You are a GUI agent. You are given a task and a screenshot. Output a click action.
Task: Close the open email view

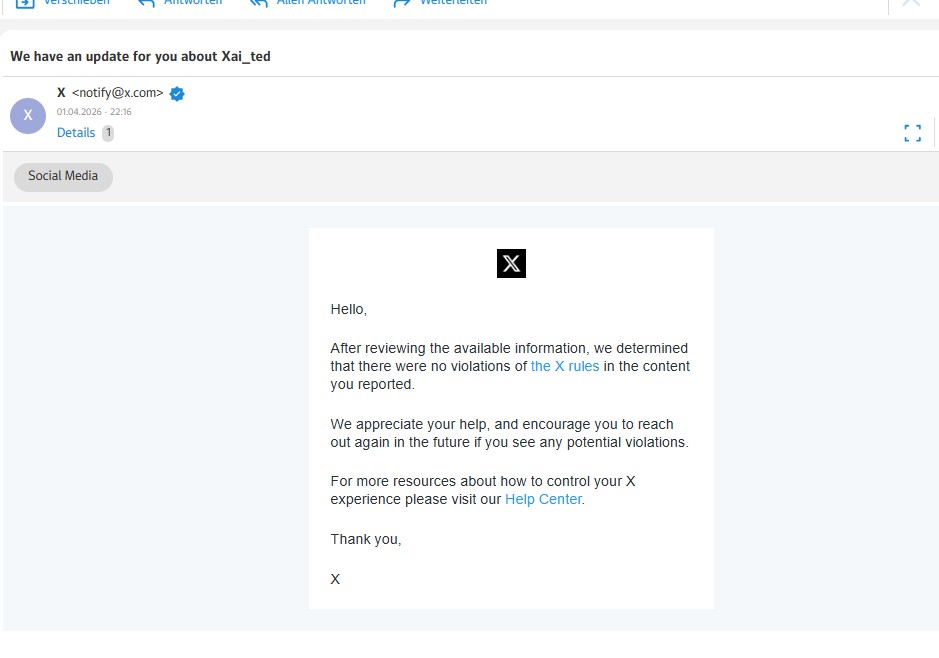909,3
